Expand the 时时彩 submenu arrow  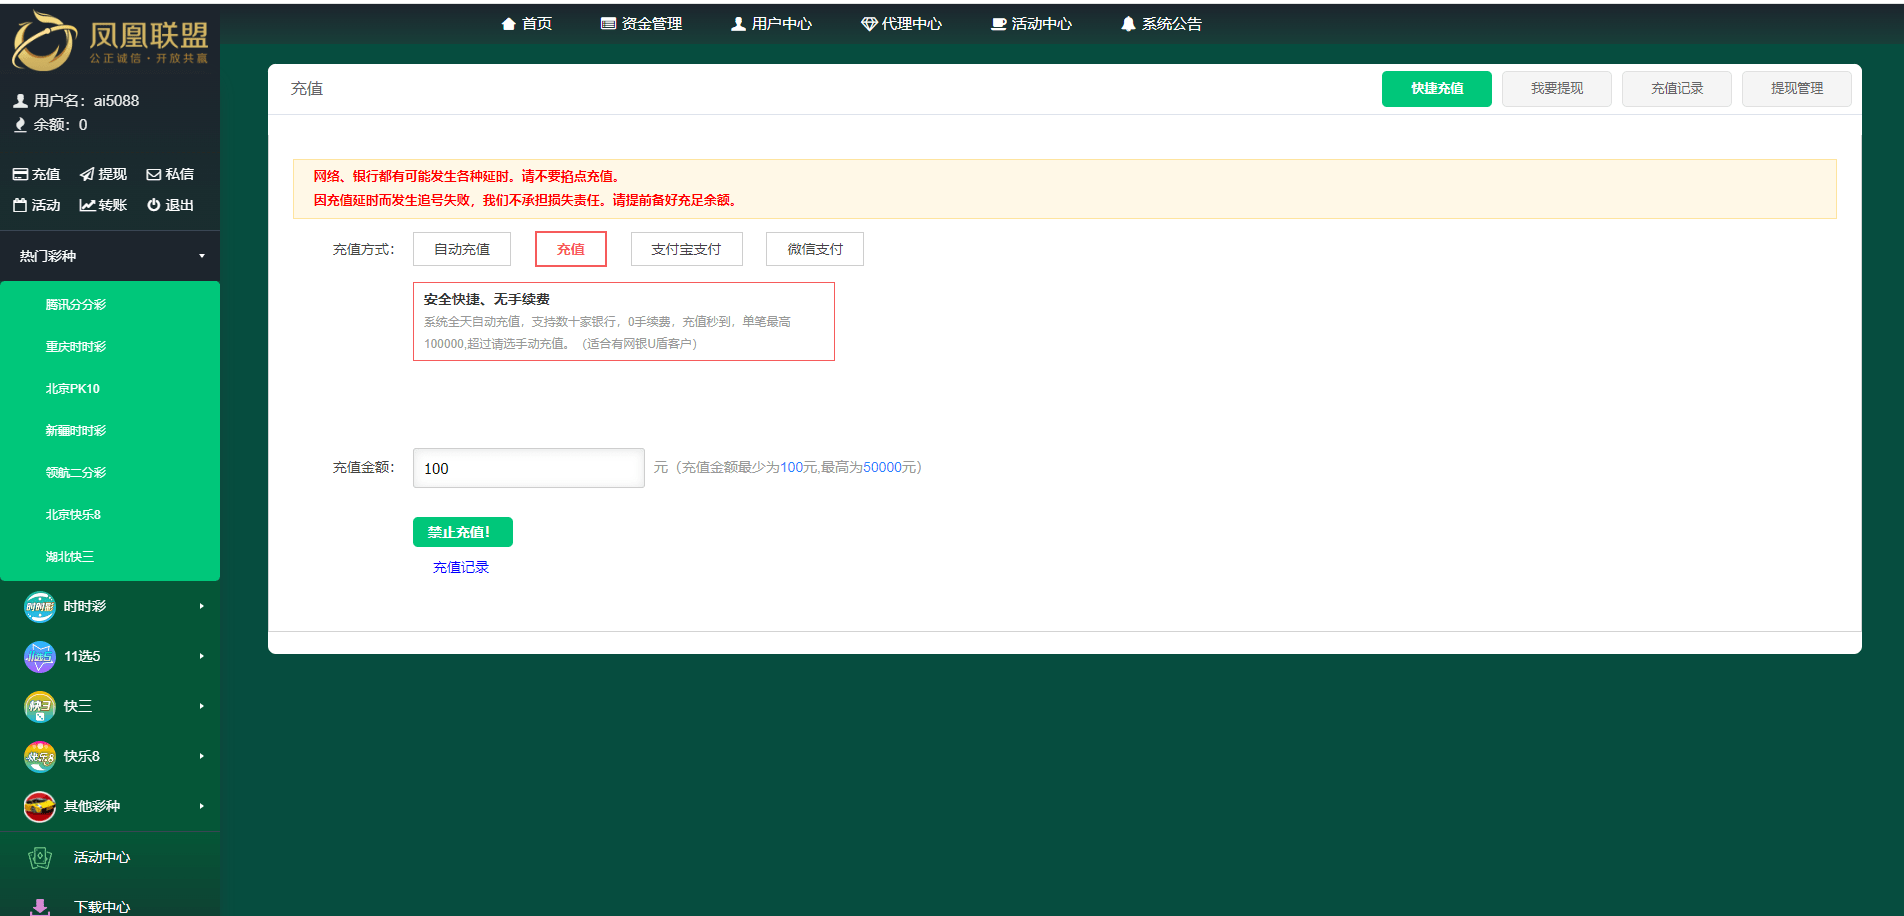(x=201, y=606)
